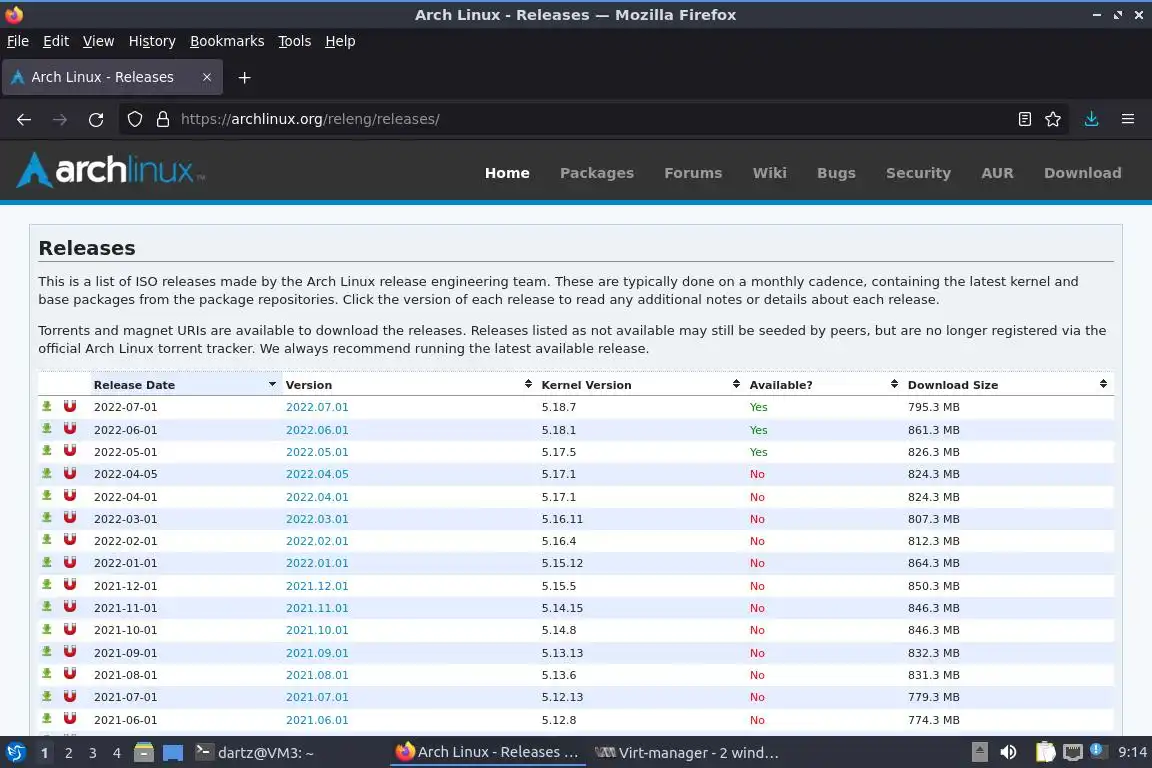This screenshot has height=768, width=1152.
Task: Go to Packages in Arch navigation
Action: tap(597, 173)
